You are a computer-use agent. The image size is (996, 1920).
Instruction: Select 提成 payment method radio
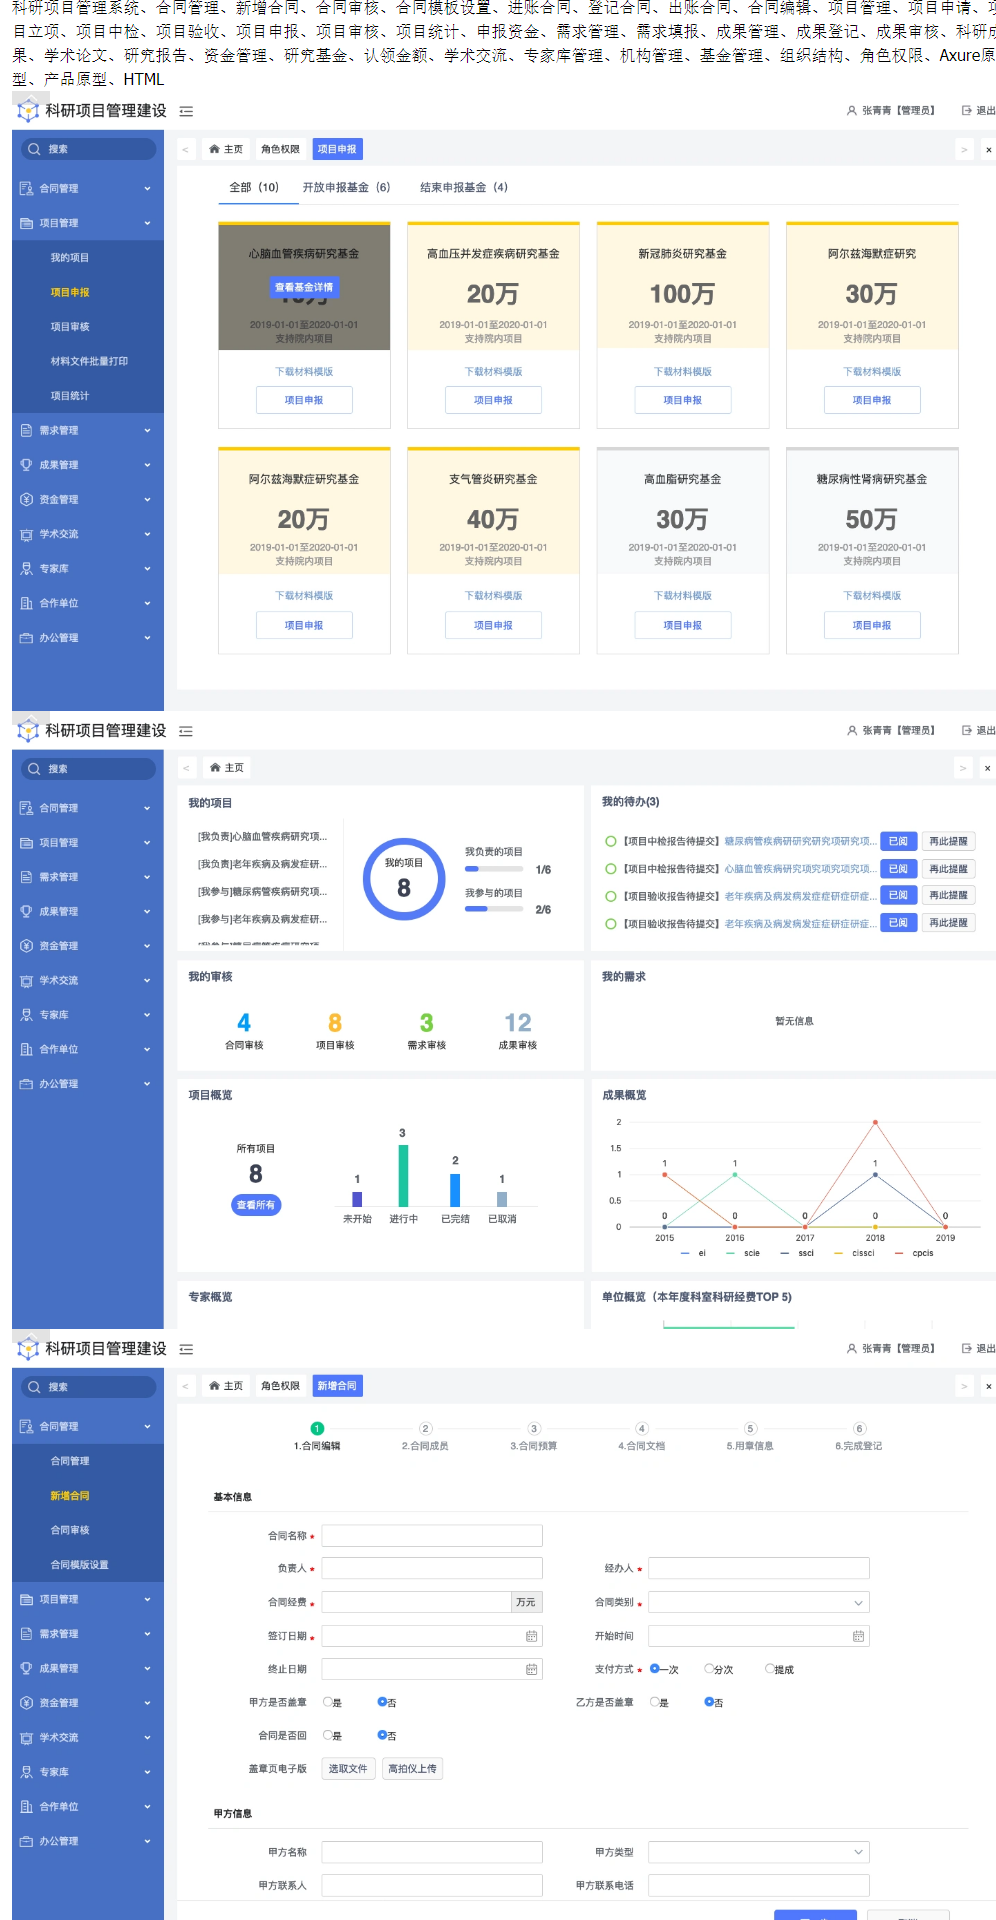[x=769, y=1668]
